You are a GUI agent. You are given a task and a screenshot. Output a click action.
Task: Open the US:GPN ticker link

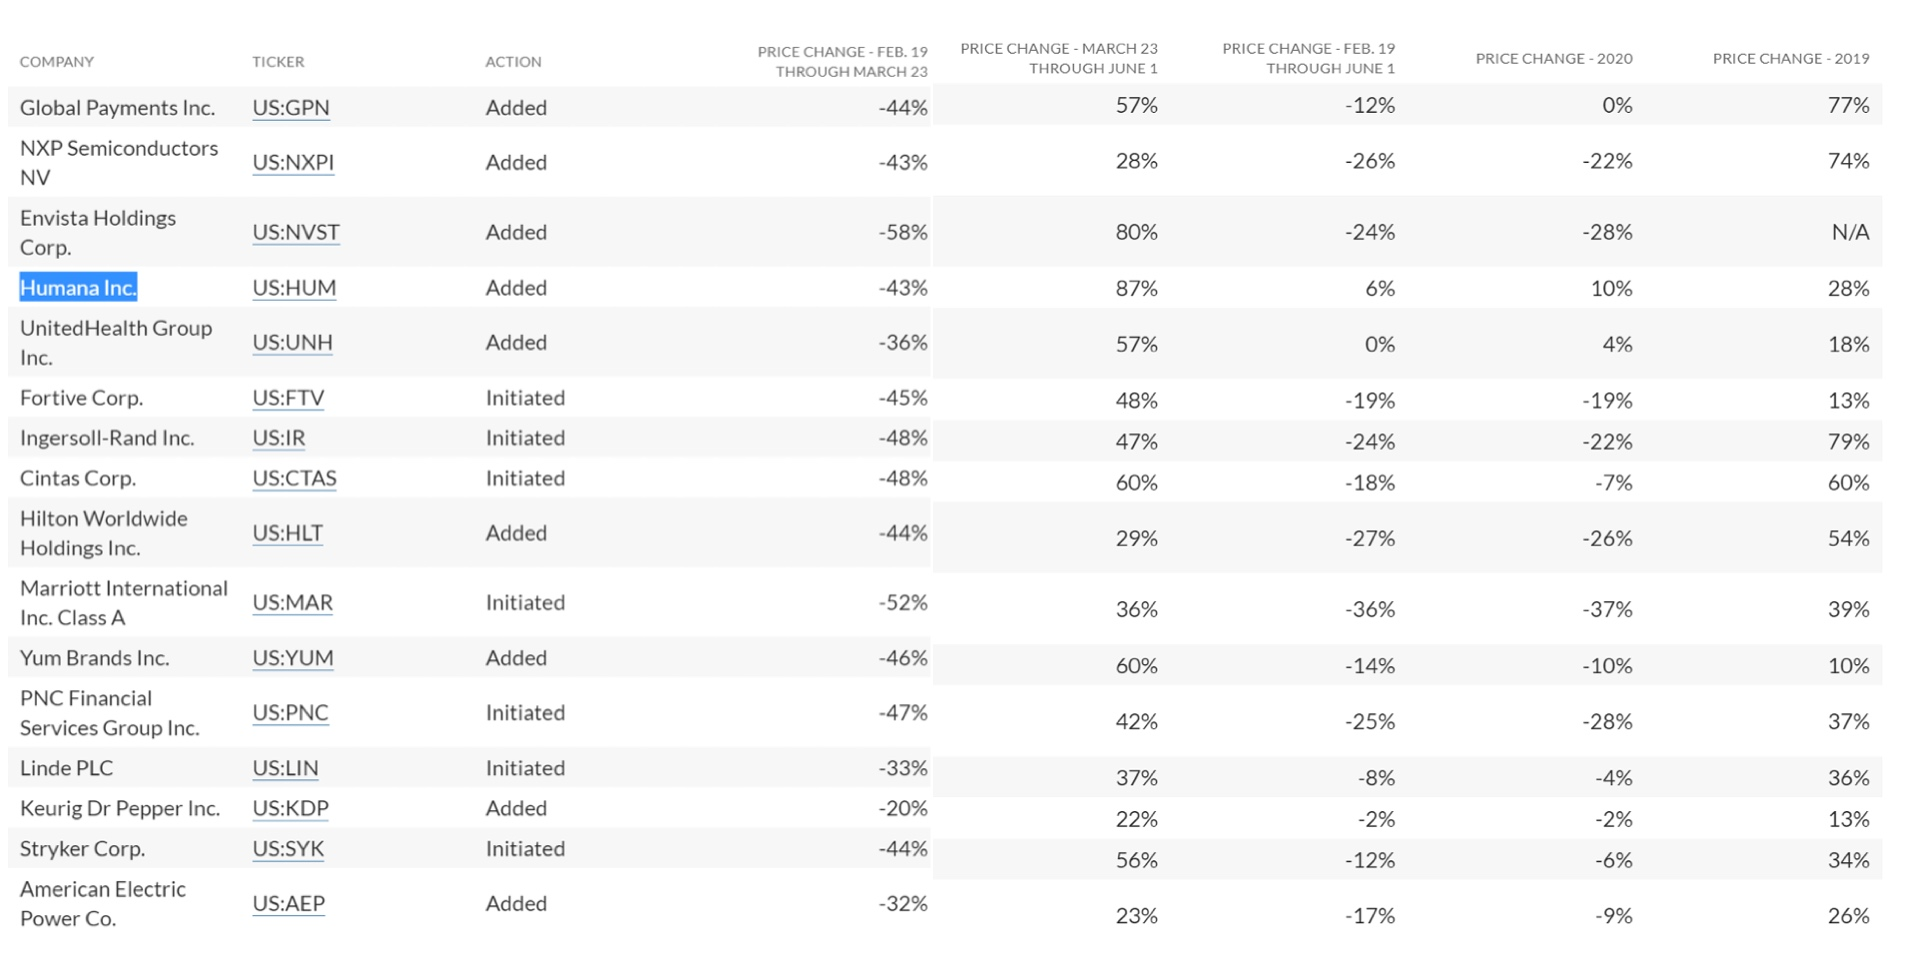[x=290, y=108]
